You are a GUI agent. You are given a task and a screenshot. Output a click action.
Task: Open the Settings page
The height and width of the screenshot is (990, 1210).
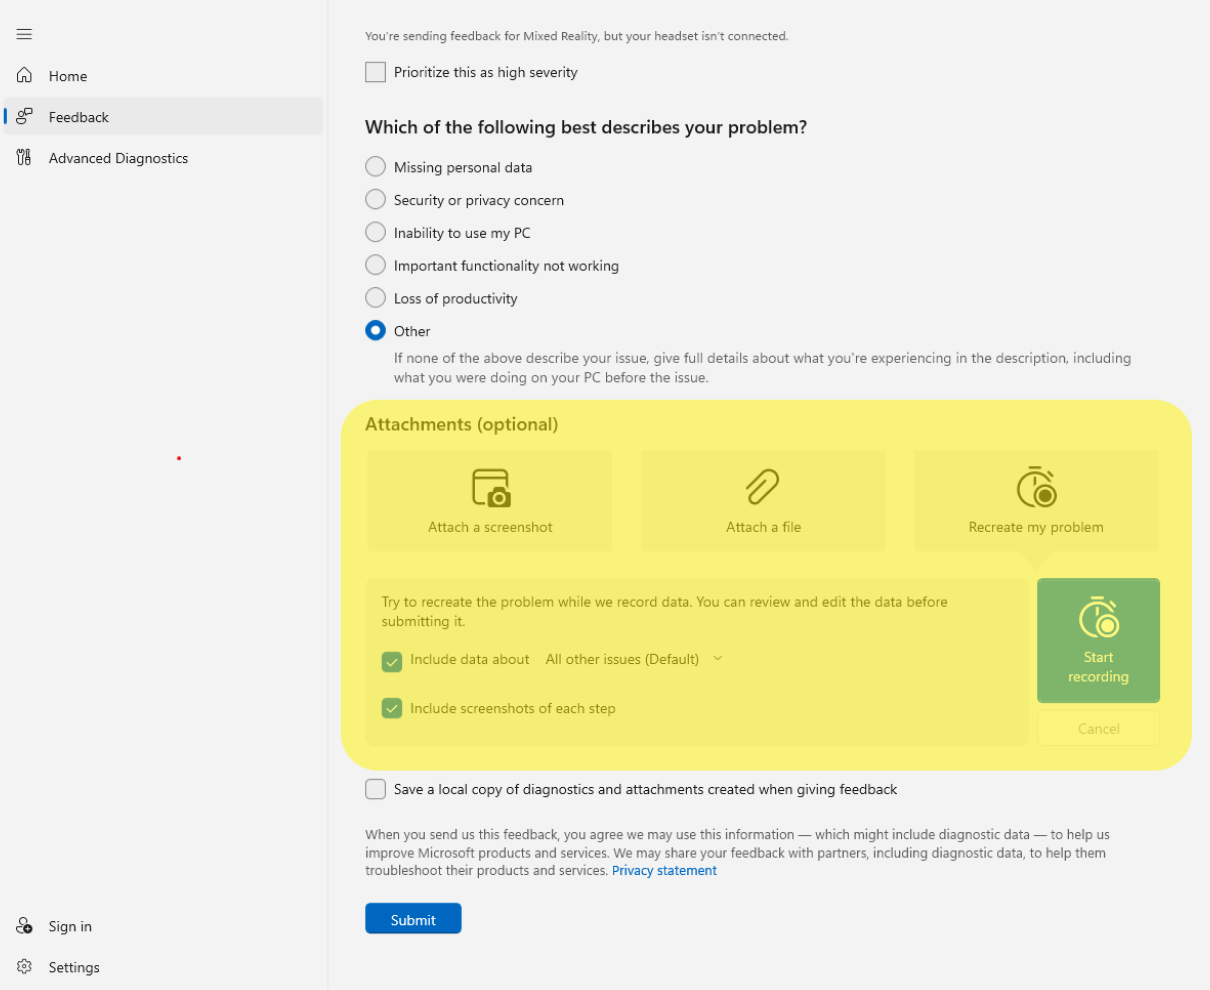164,967
